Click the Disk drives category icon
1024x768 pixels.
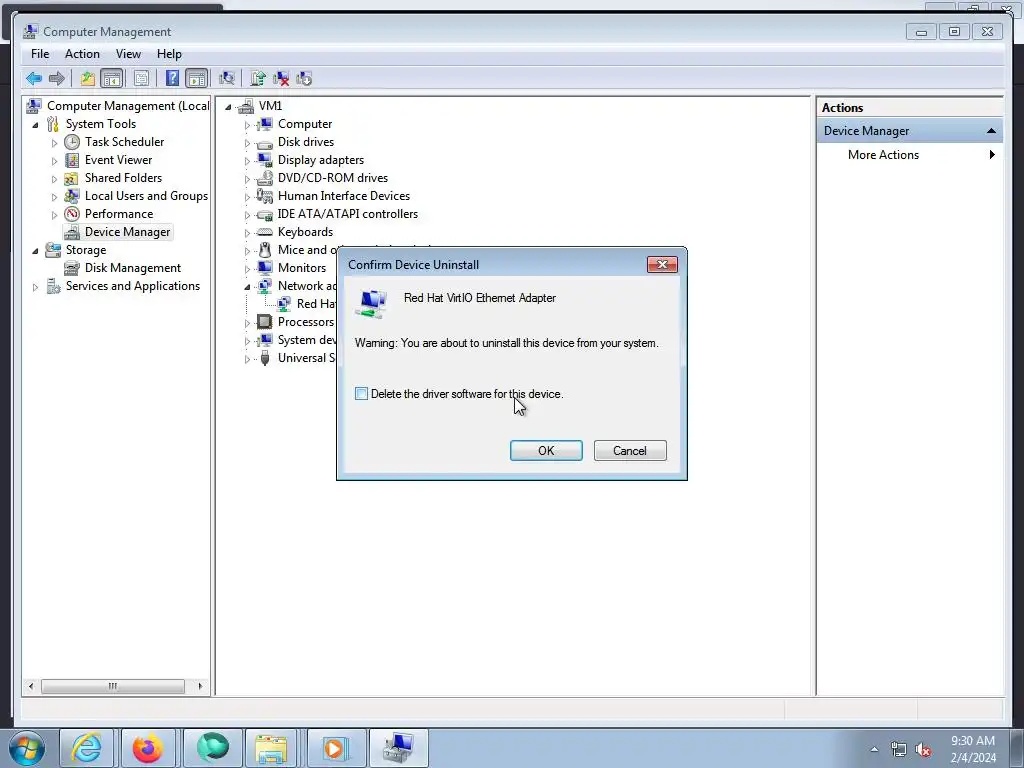click(x=264, y=142)
